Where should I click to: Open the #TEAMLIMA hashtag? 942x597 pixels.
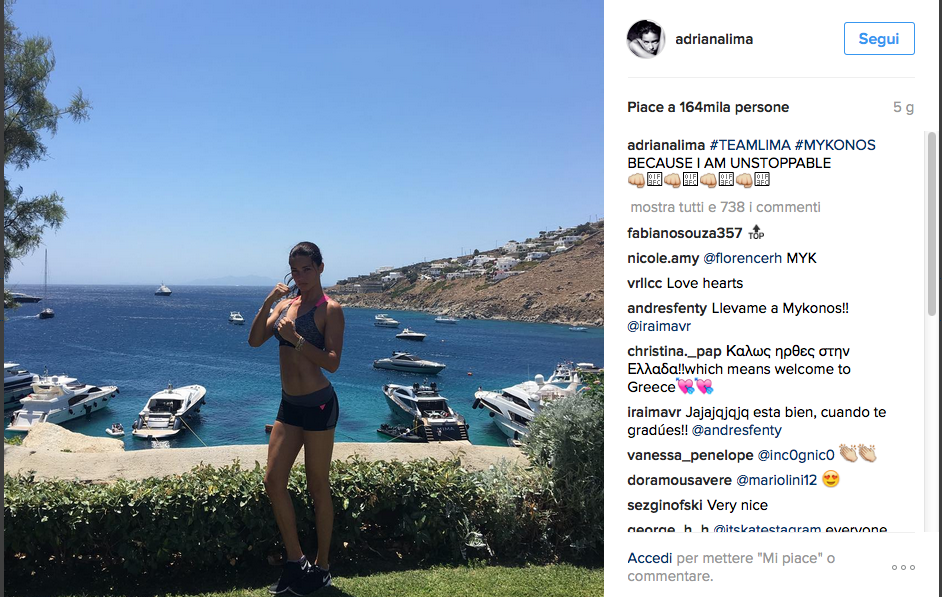750,145
